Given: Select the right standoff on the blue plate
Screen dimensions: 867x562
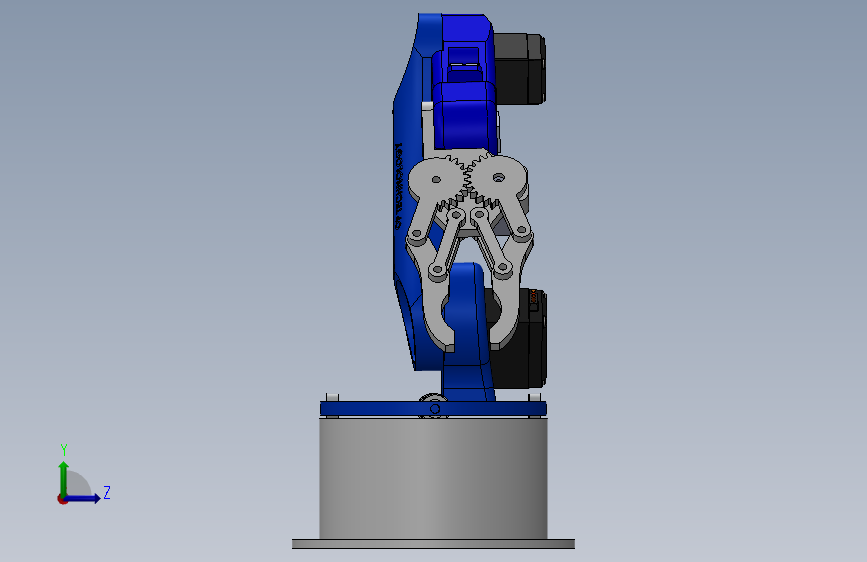Looking at the screenshot, I should pos(534,397).
